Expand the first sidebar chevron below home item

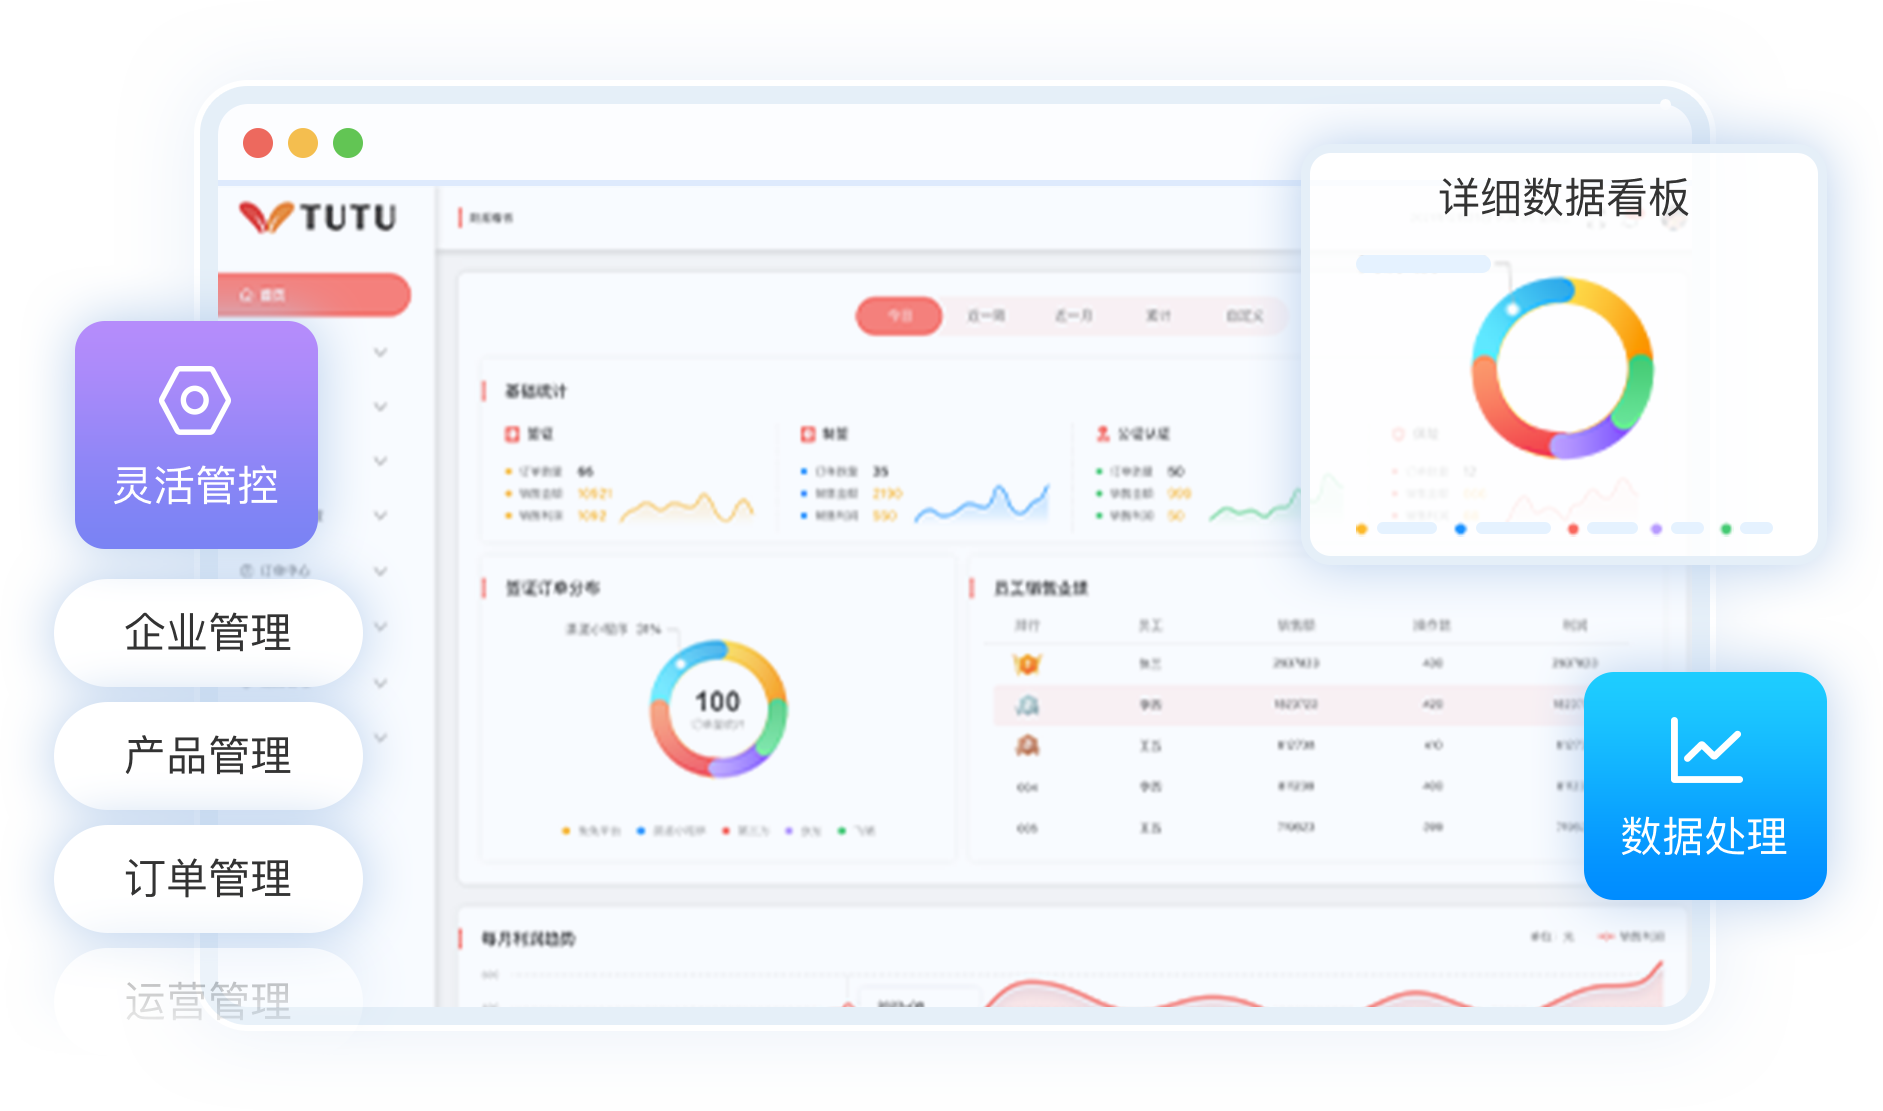tap(380, 352)
